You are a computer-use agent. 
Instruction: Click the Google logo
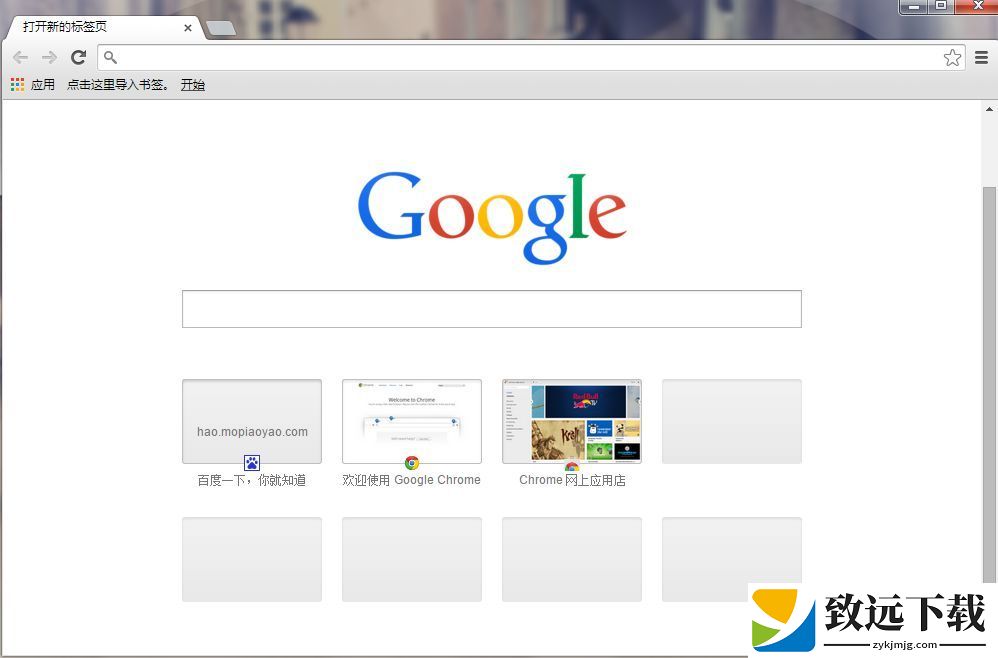[492, 218]
